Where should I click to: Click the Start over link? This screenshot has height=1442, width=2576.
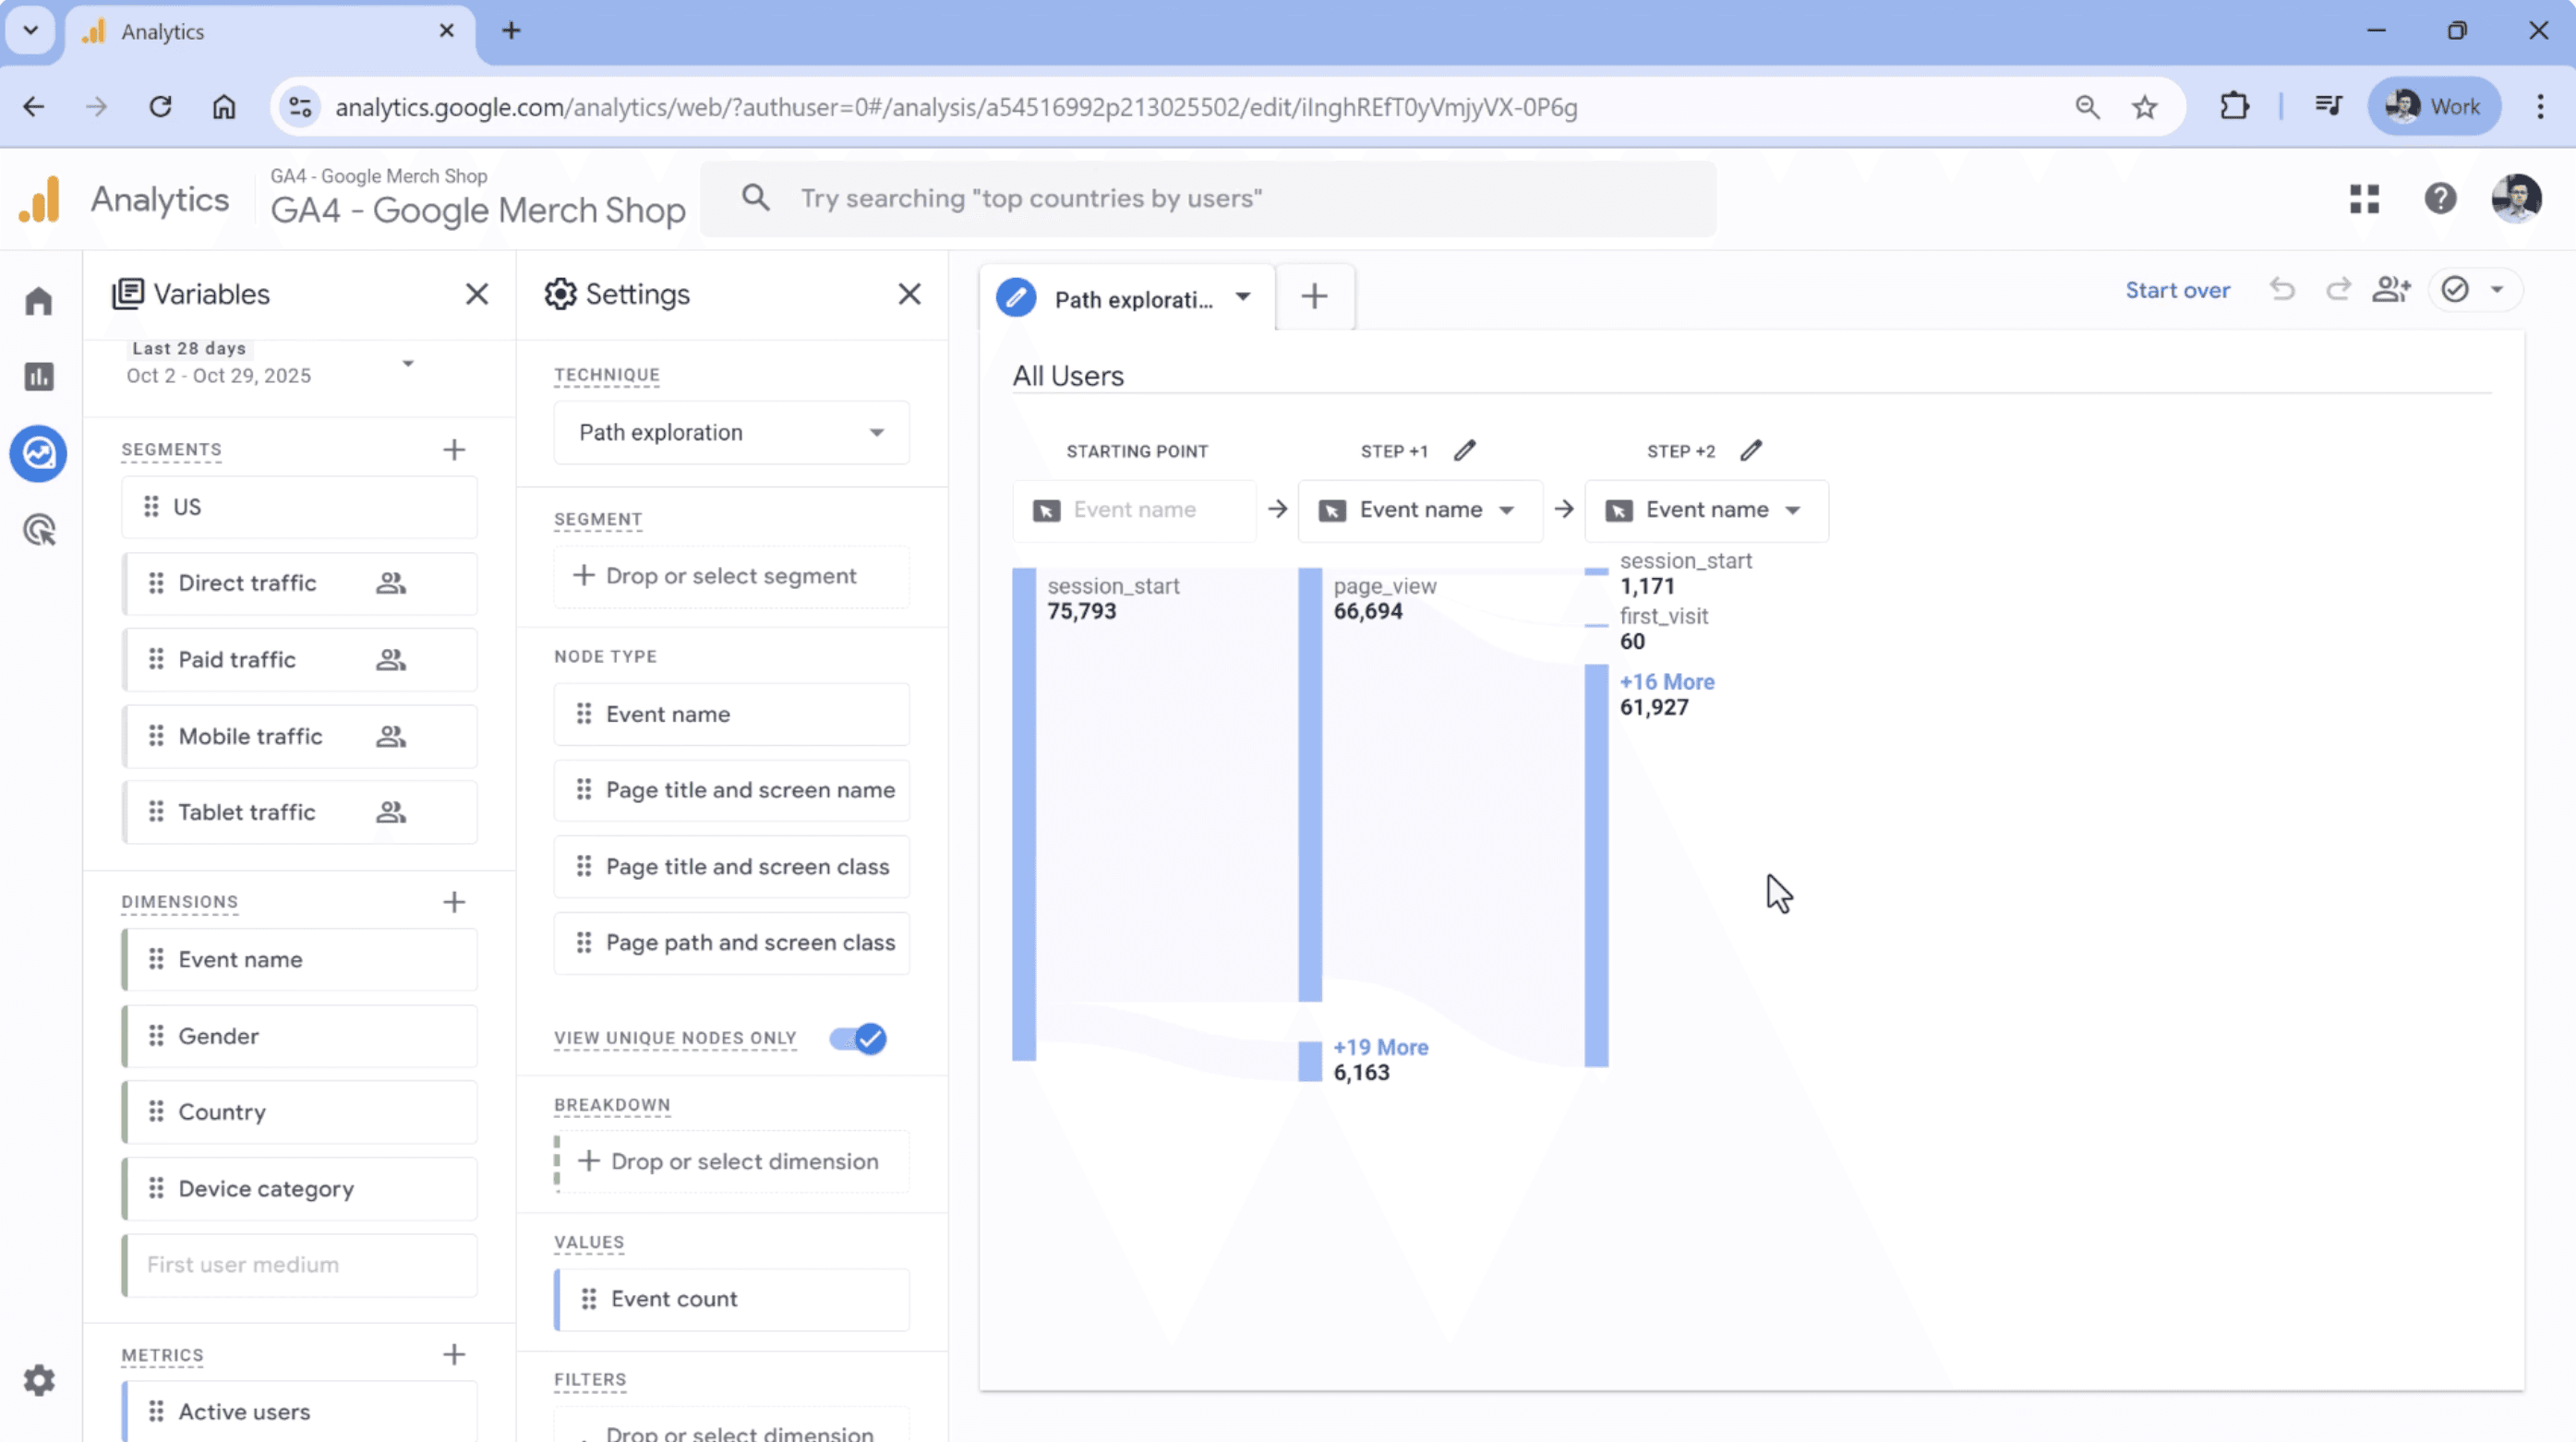point(2177,290)
